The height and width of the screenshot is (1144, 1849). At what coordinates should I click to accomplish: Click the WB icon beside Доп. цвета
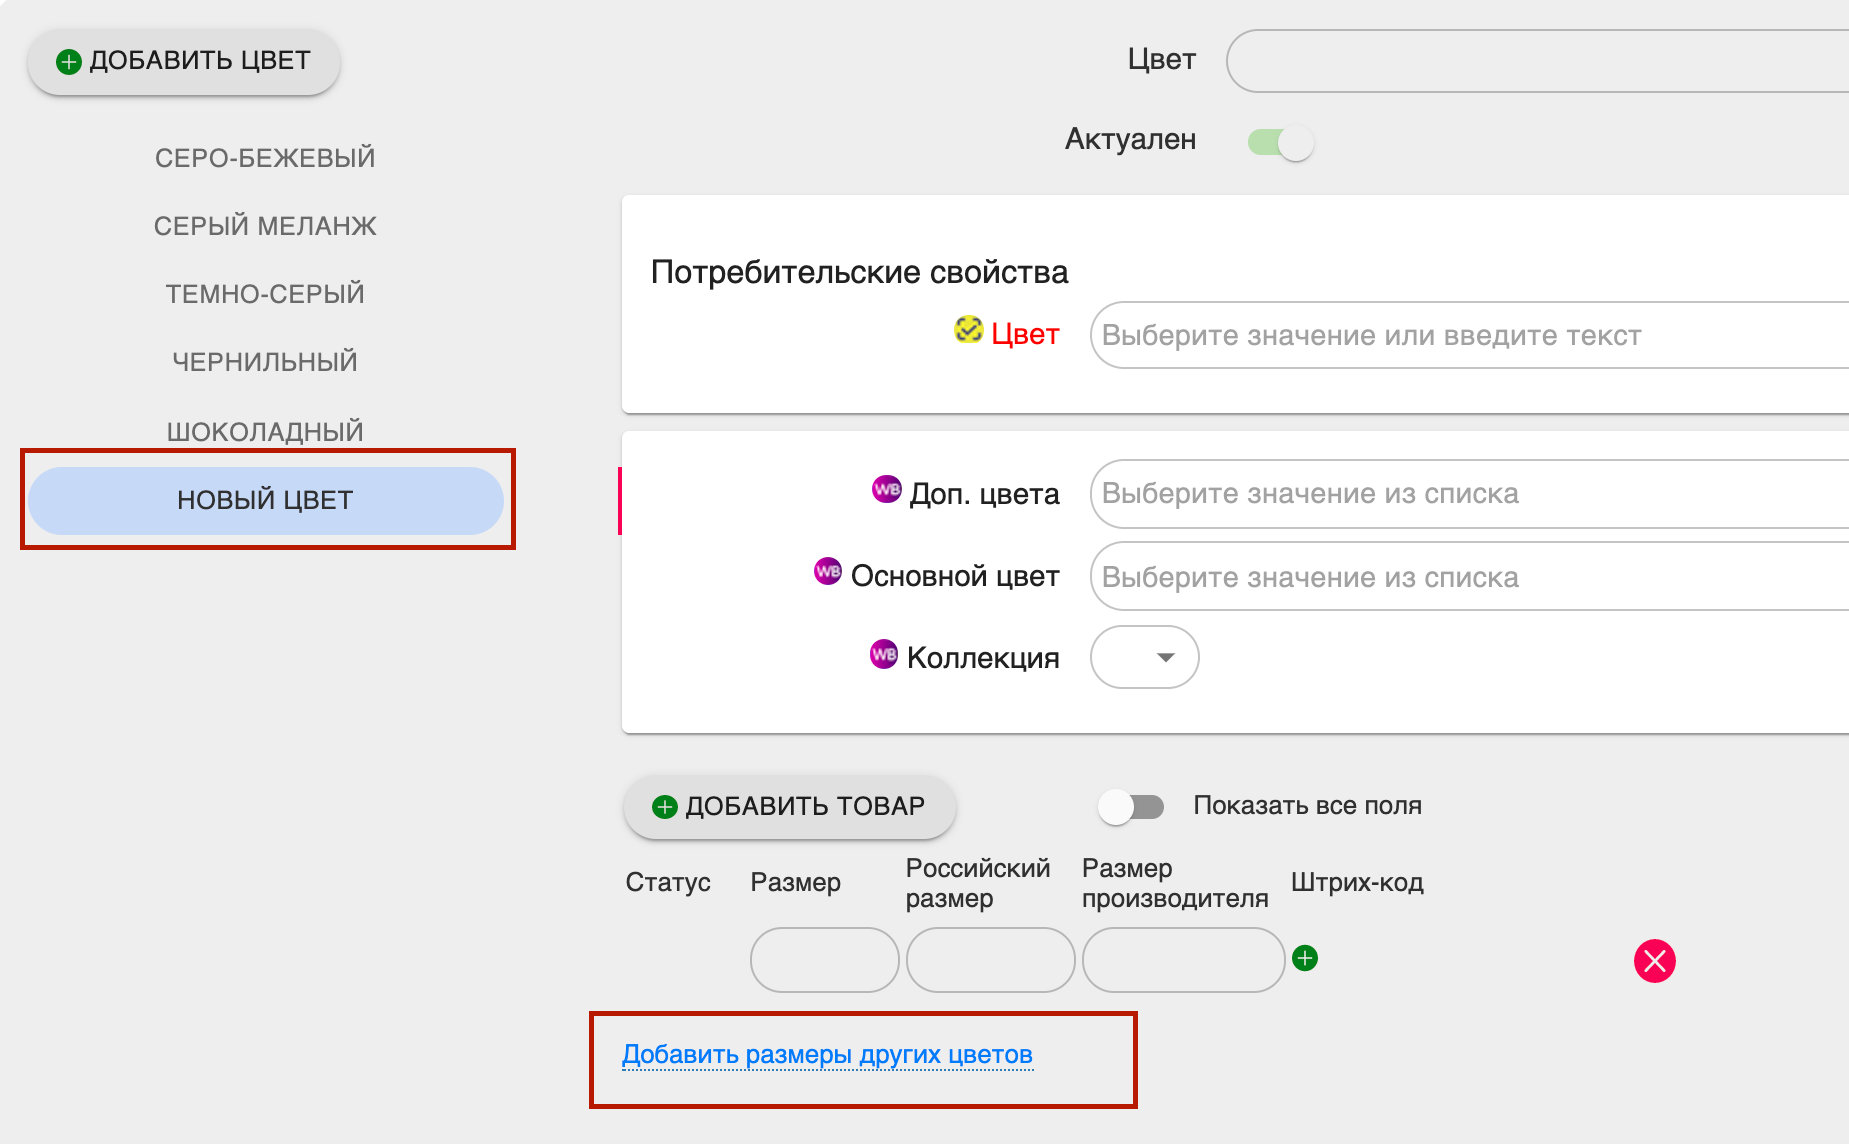click(x=887, y=489)
